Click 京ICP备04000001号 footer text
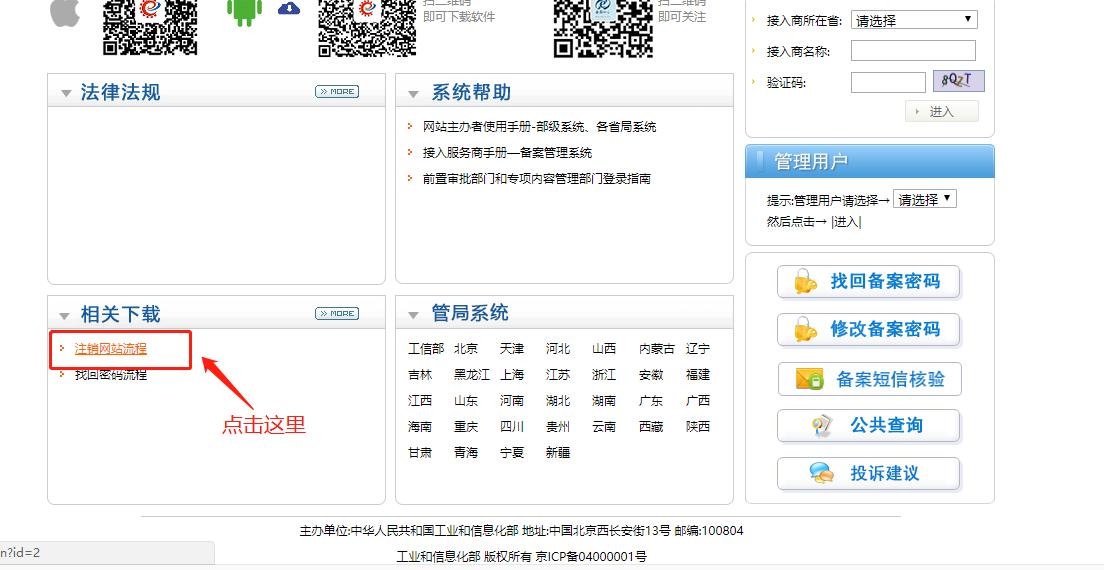The height and width of the screenshot is (570, 1104). click(591, 557)
